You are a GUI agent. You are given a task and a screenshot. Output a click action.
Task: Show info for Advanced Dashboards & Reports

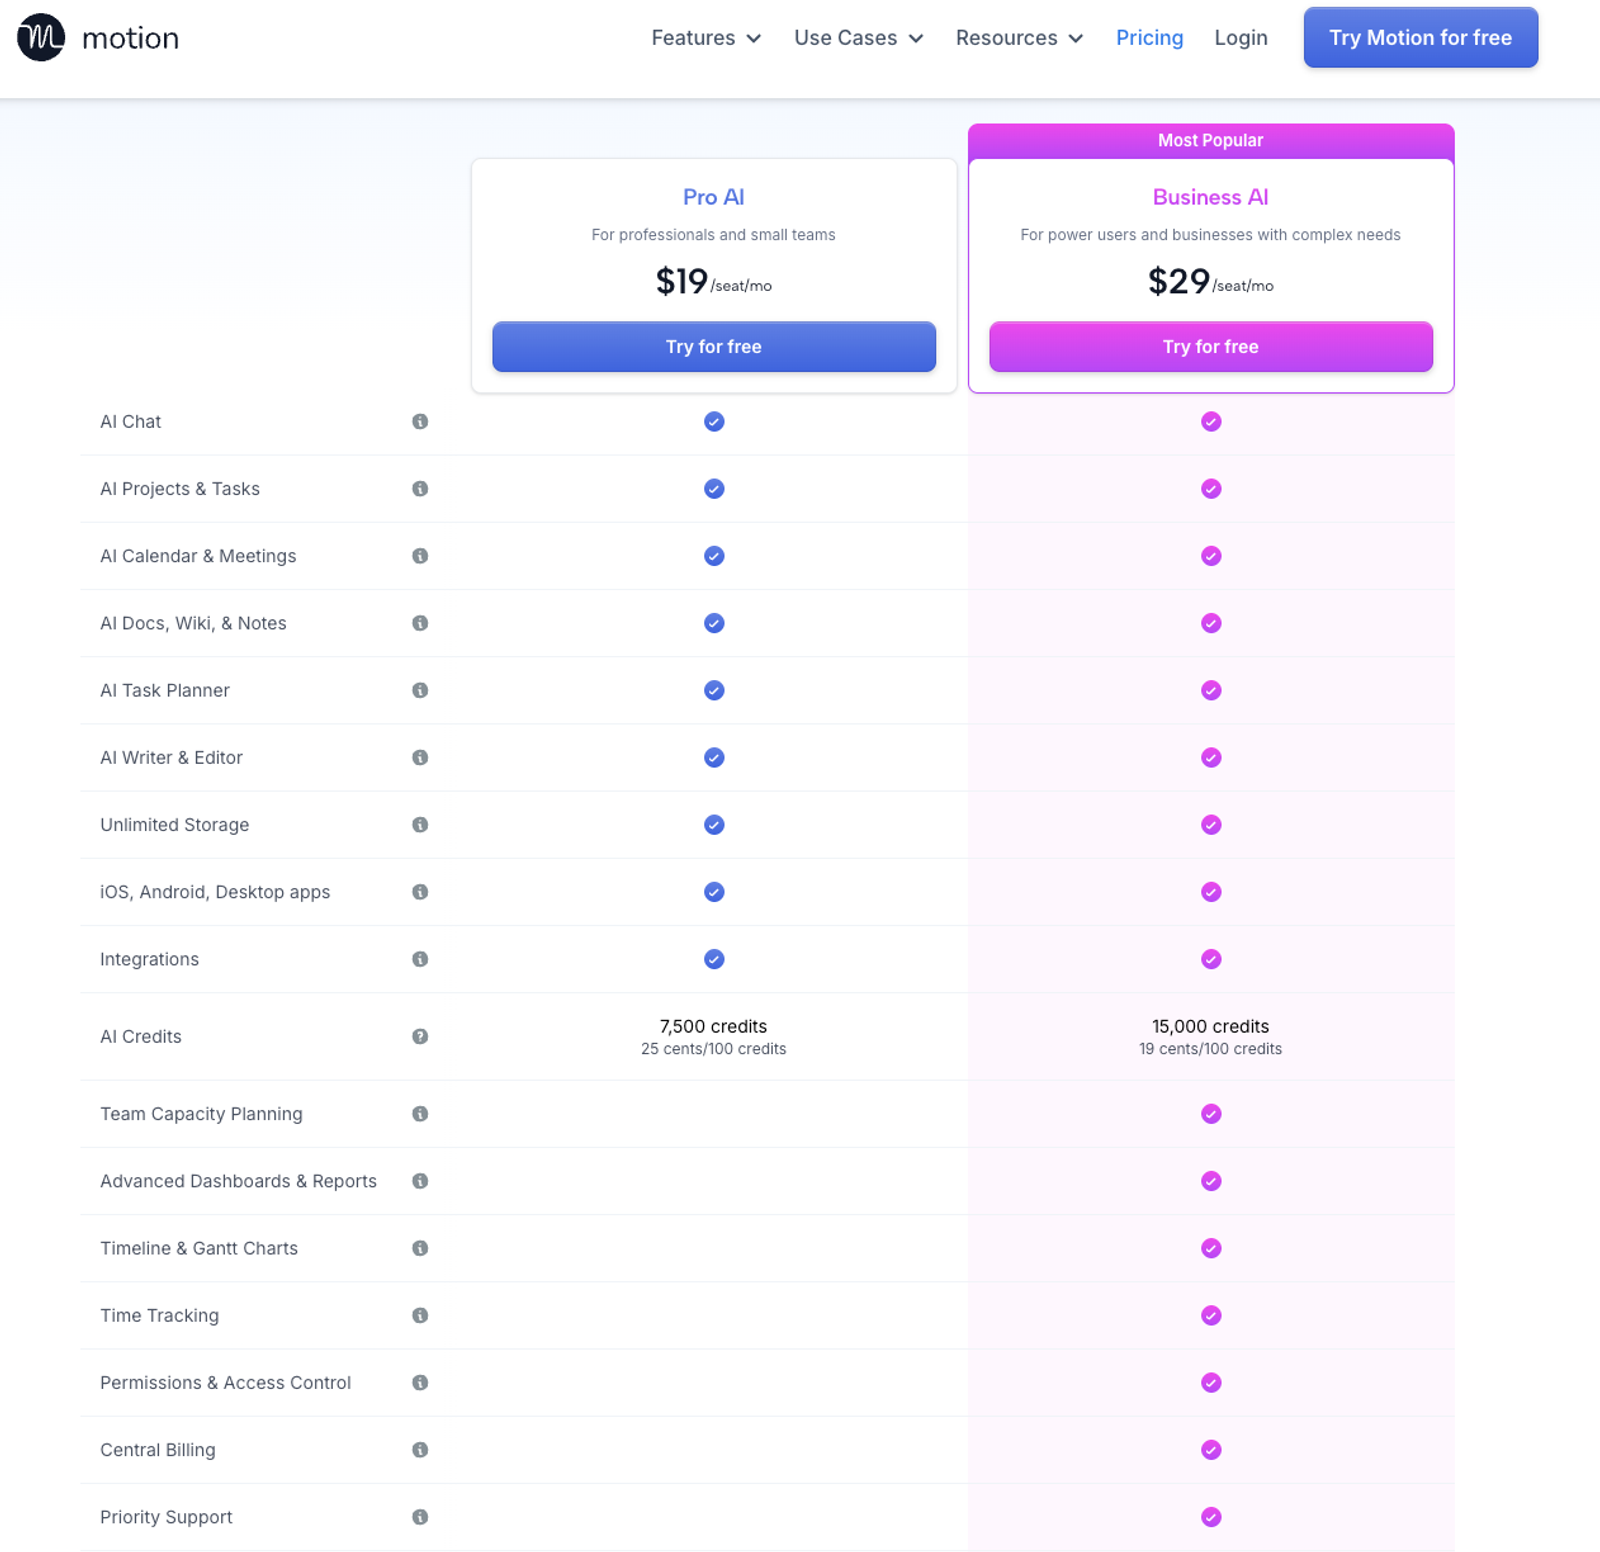pos(420,1181)
